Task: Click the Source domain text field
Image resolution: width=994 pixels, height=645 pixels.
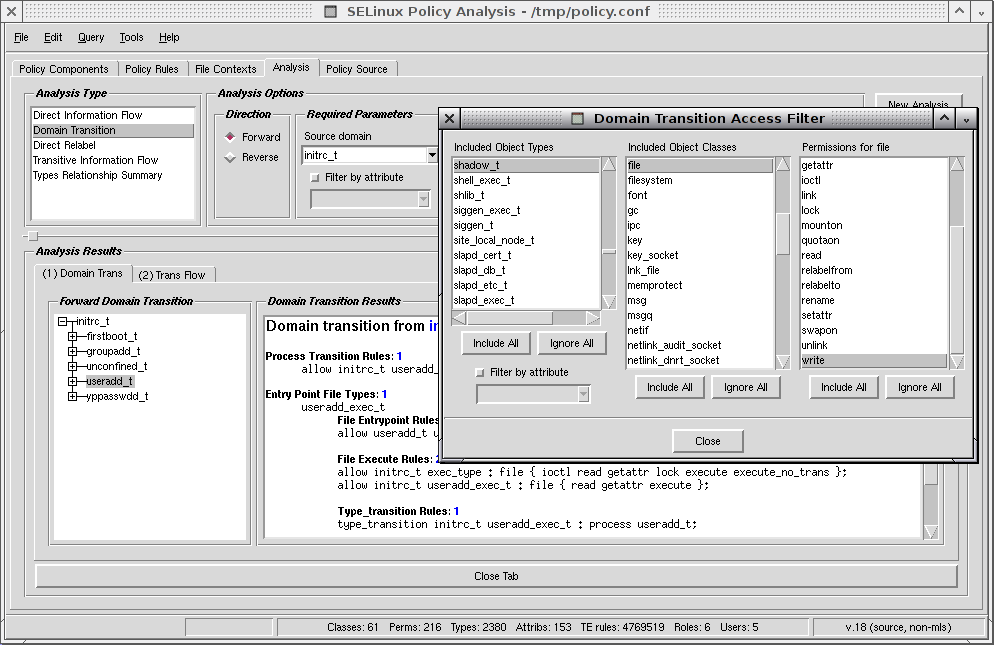Action: [x=365, y=155]
